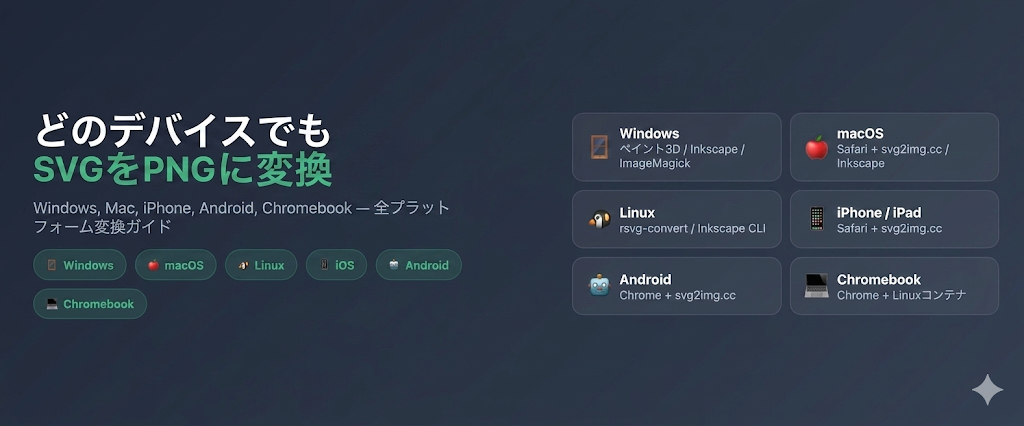The width and height of the screenshot is (1024, 426).
Task: Click the Windows pill tag
Action: [x=80, y=265]
